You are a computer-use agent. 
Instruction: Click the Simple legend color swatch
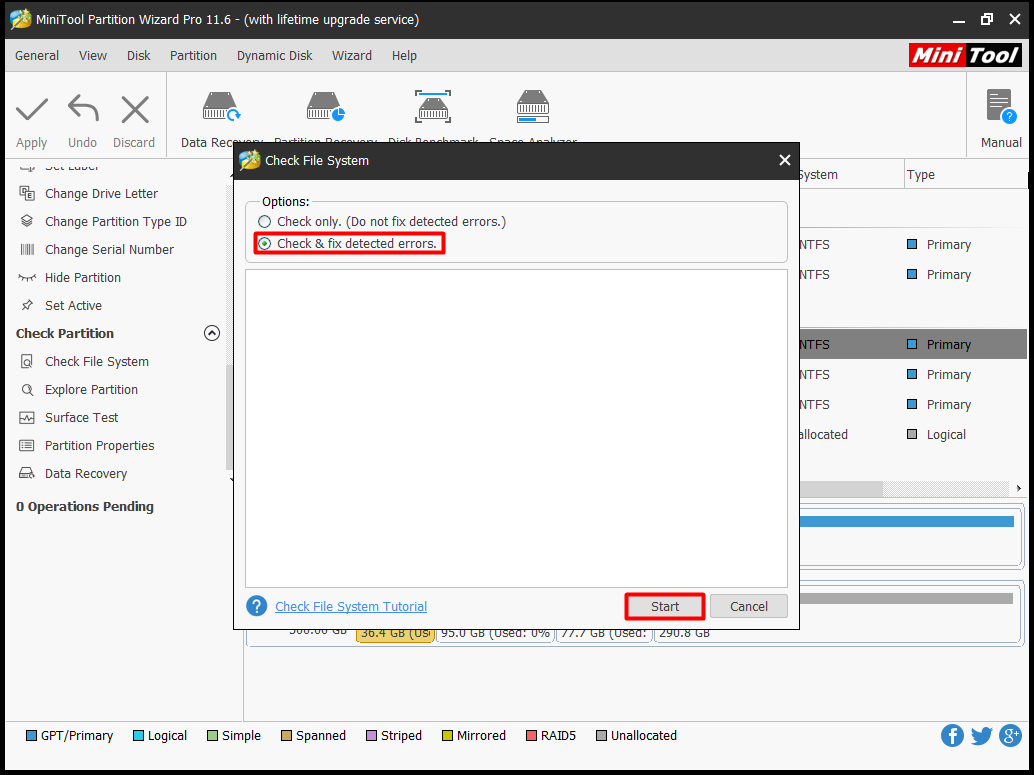pos(212,735)
